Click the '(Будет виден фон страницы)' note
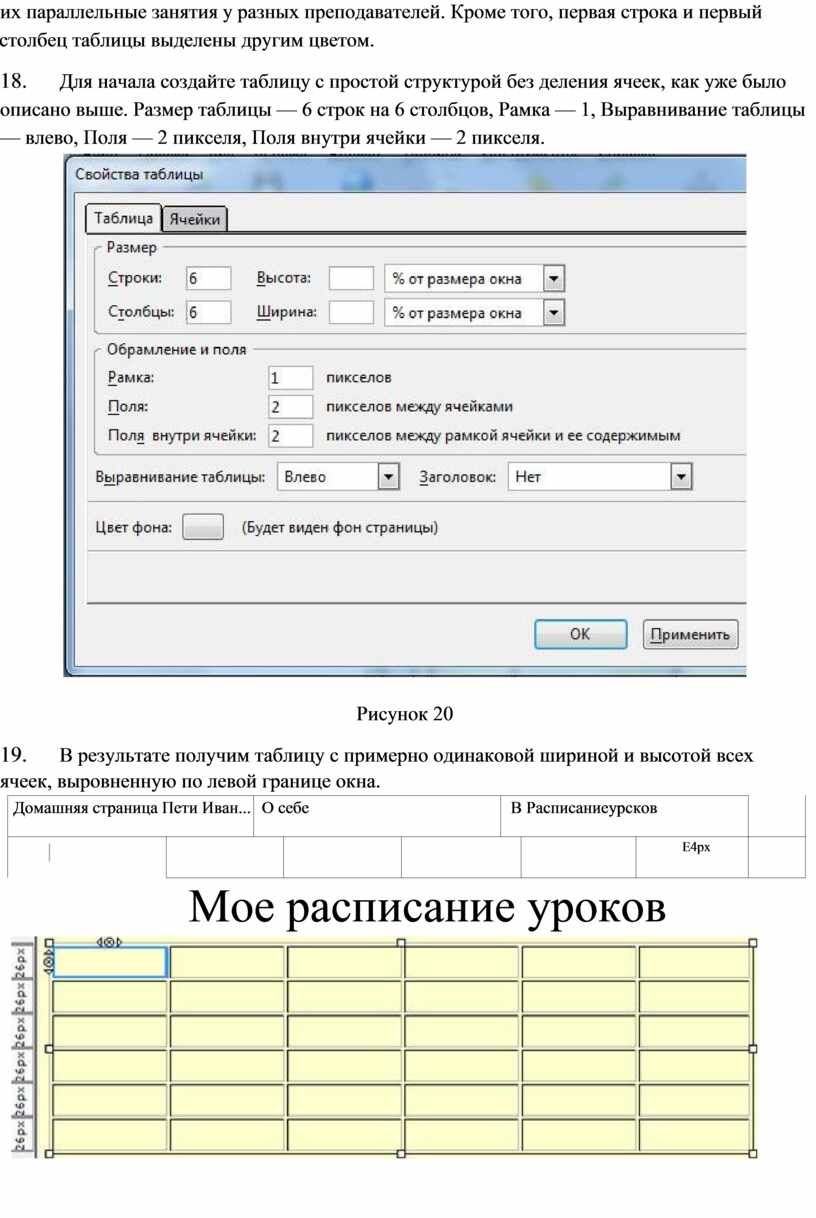816x1218 pixels. tap(341, 528)
